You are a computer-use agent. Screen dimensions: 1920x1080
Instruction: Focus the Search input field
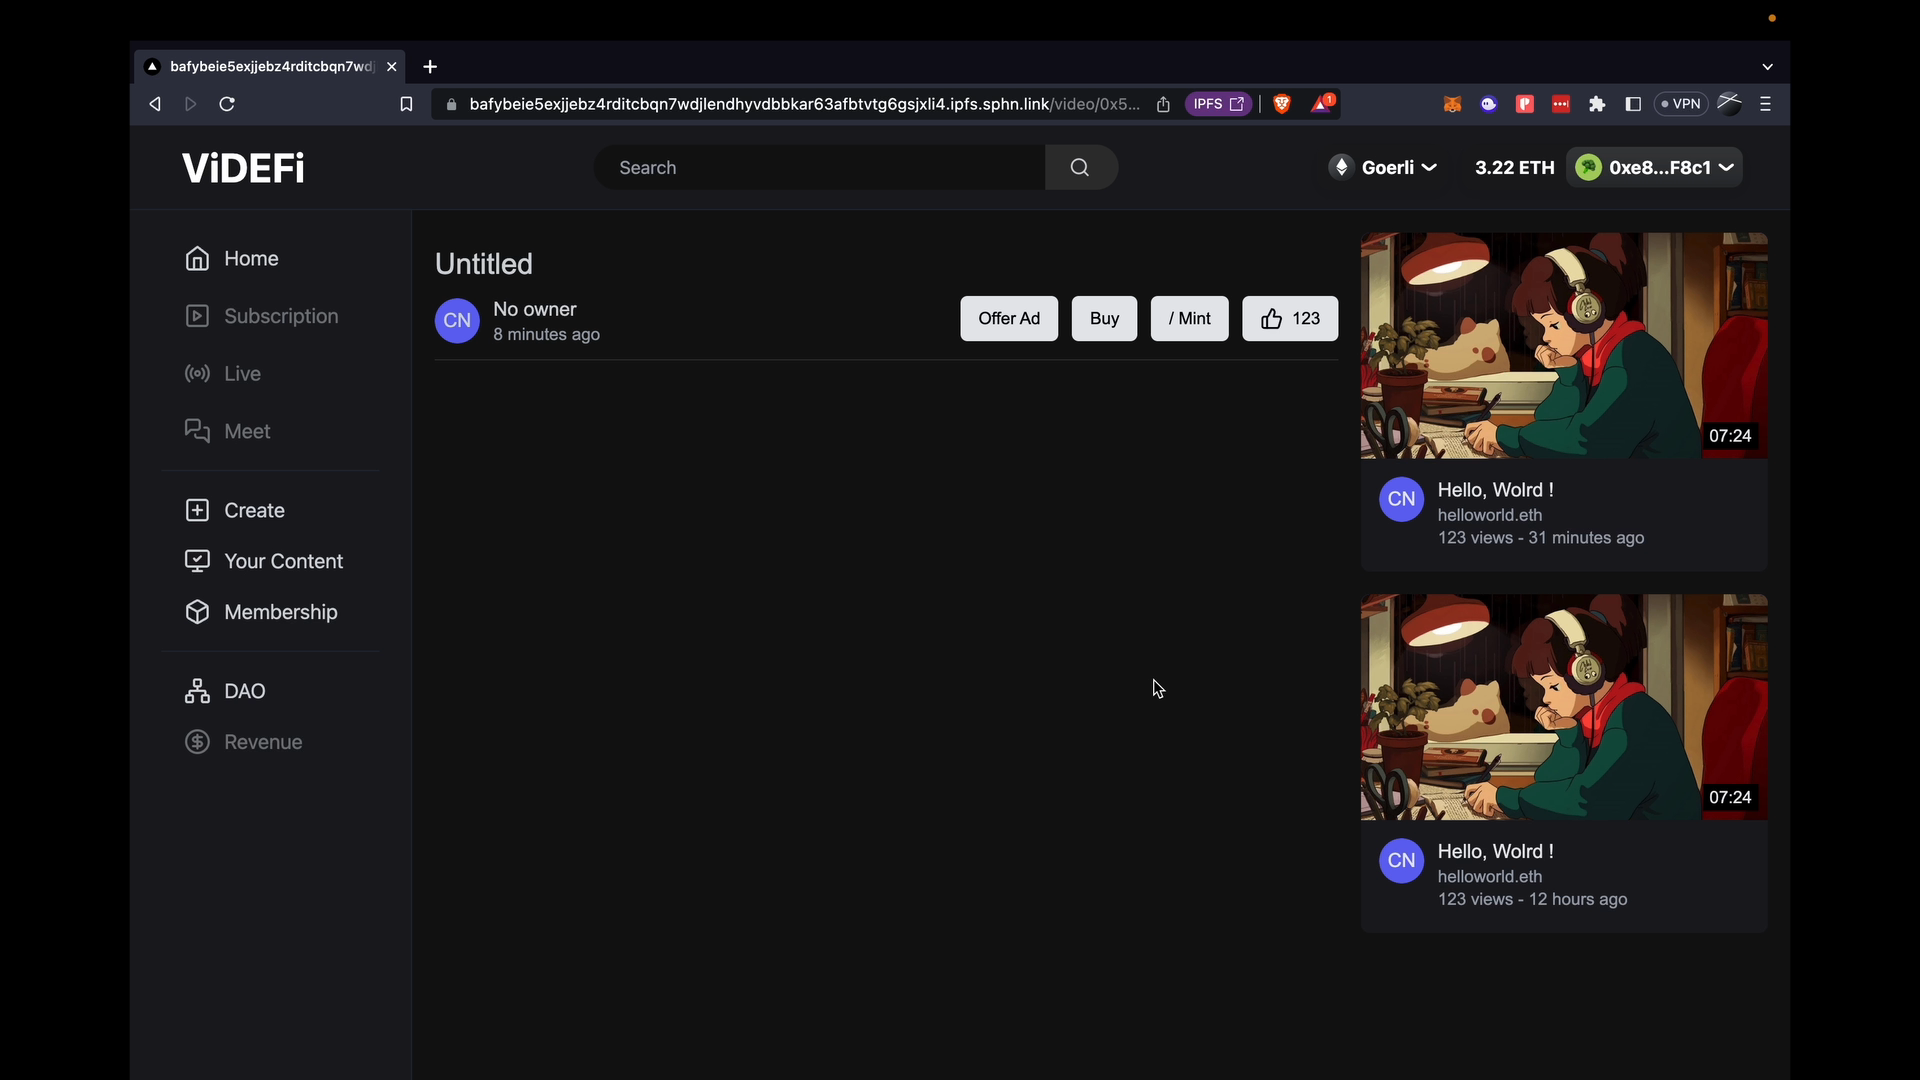820,167
